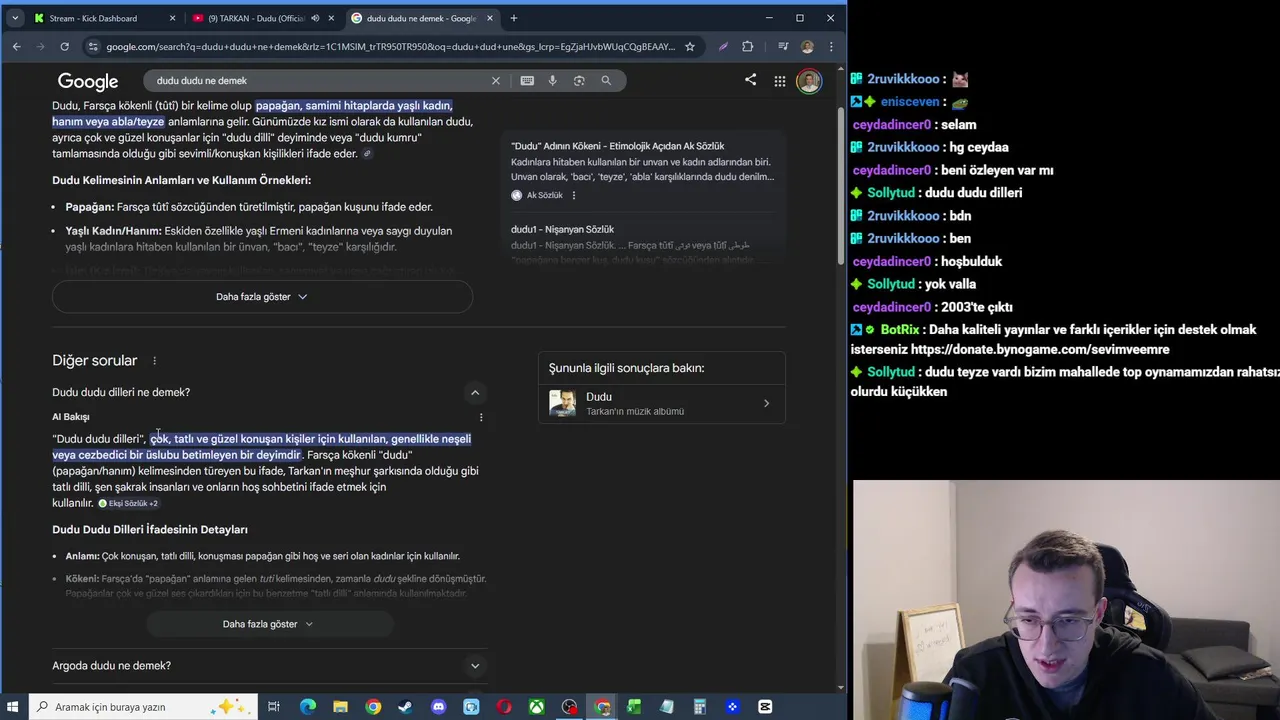1280x720 pixels.
Task: Share the search results page
Action: (x=750, y=80)
